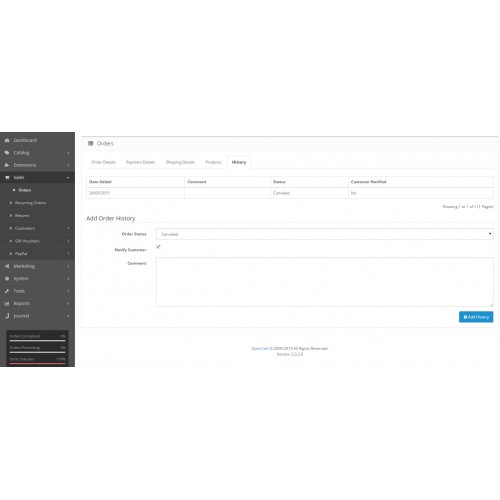The height and width of the screenshot is (500, 500).
Task: Click the Marketing share icon
Action: 7,266
